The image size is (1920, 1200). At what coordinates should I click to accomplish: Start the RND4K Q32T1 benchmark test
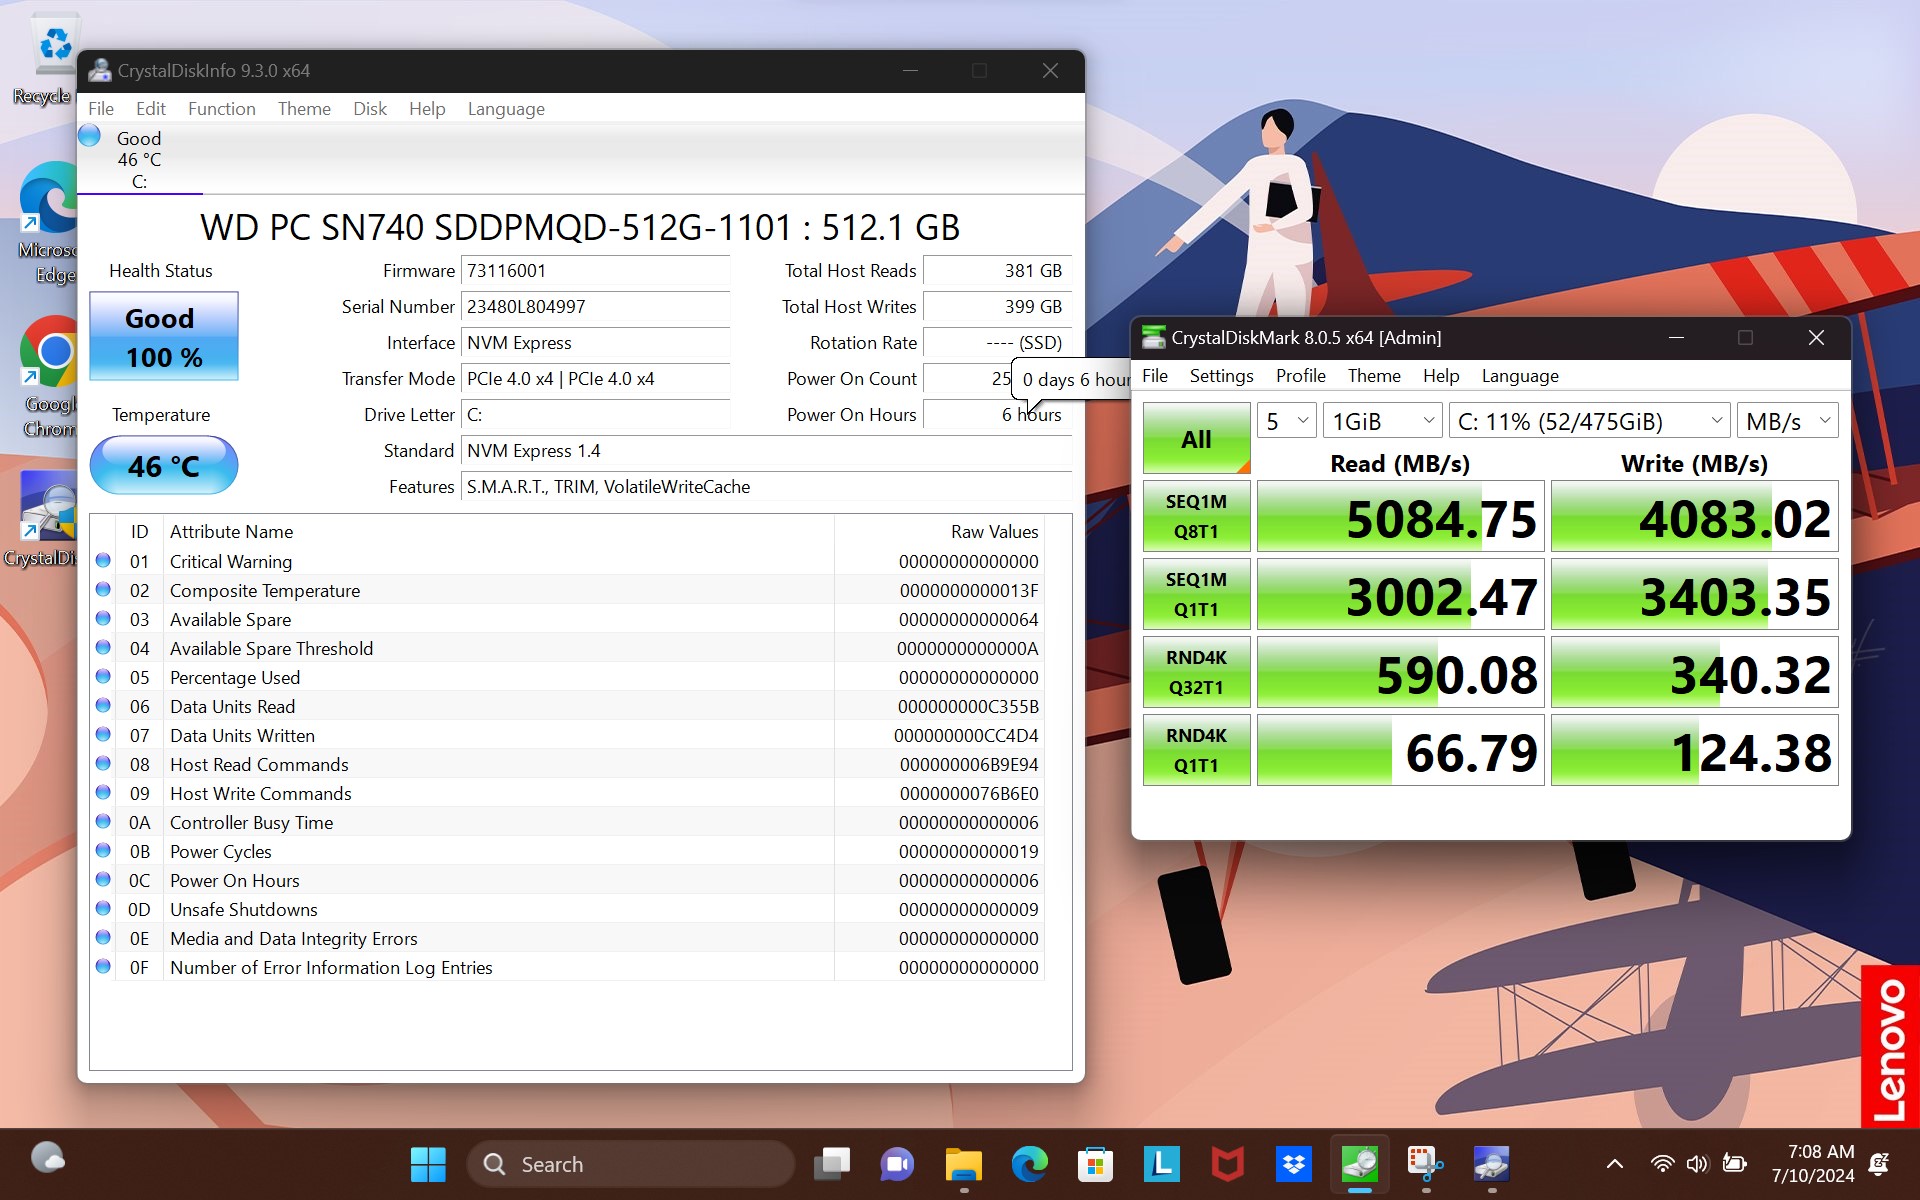[1196, 672]
